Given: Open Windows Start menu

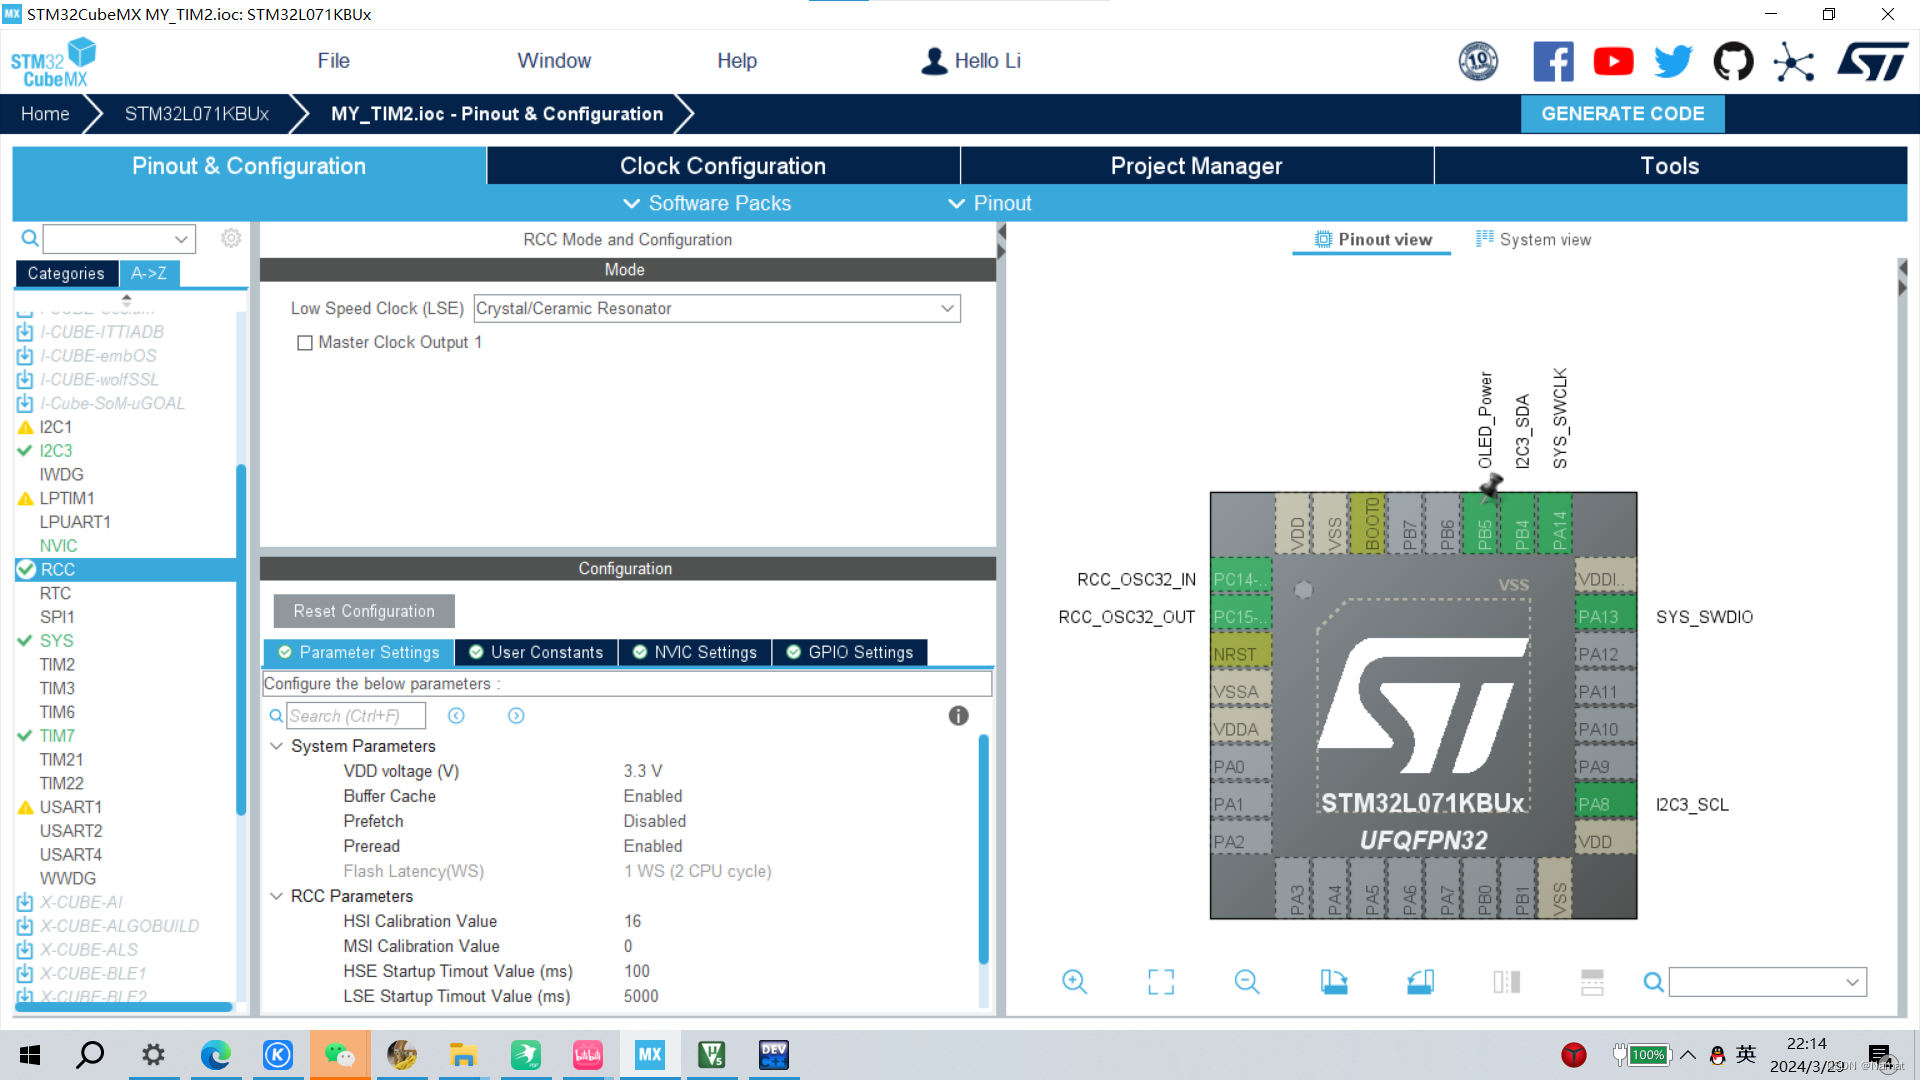Looking at the screenshot, I should pos(30,1055).
